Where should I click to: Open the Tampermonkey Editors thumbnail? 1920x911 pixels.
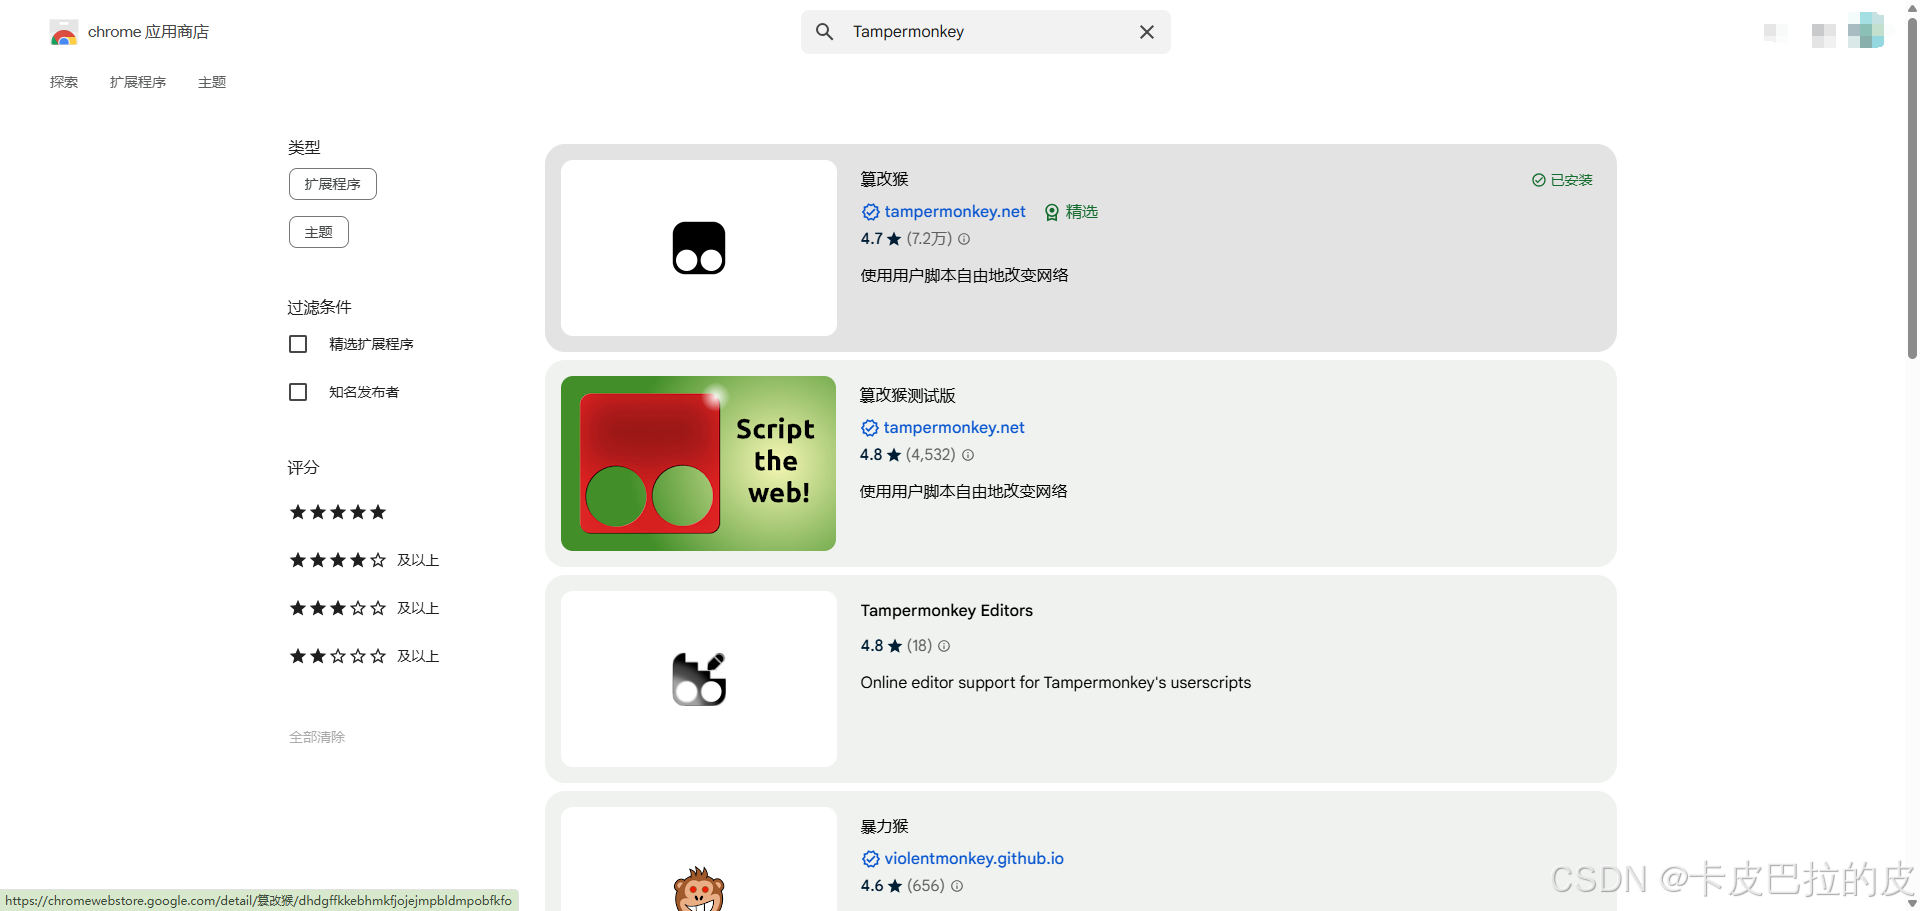click(699, 679)
